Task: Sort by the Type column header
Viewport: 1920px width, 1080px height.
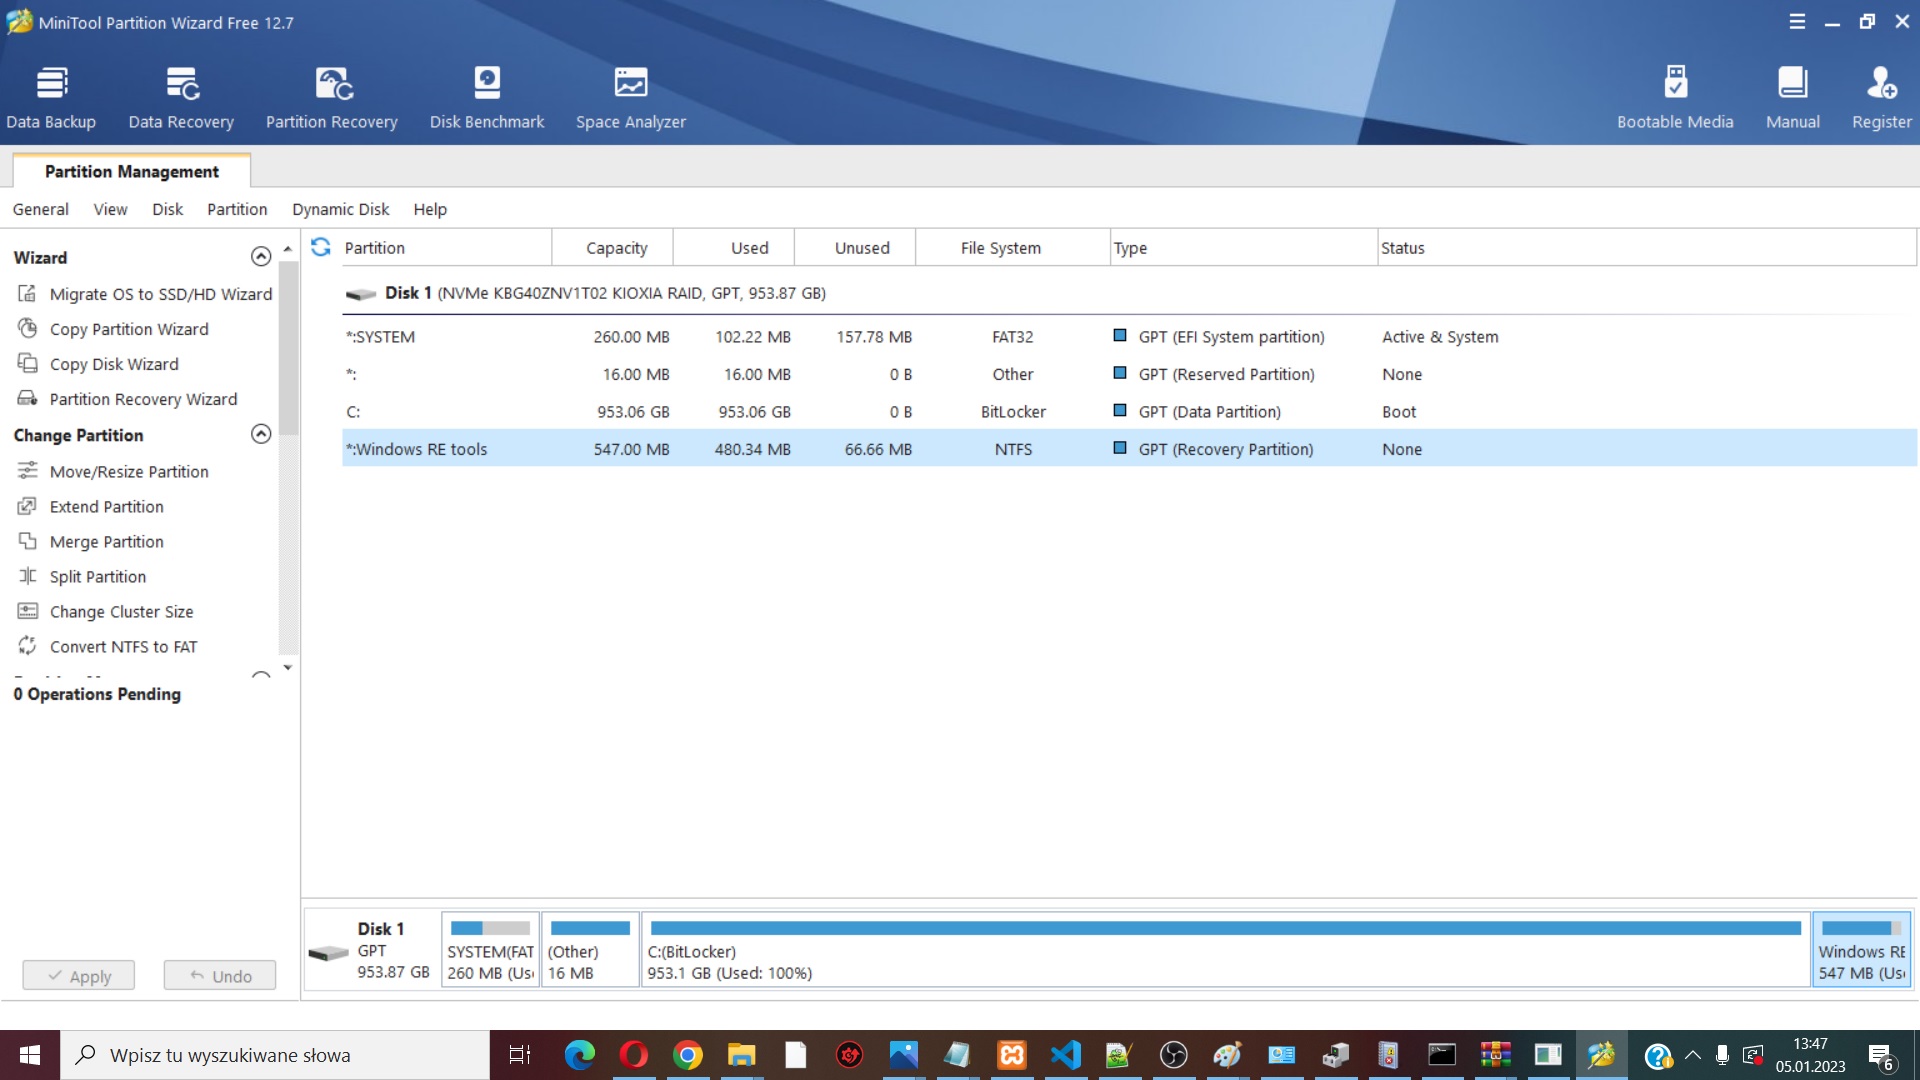Action: pyautogui.click(x=1244, y=248)
